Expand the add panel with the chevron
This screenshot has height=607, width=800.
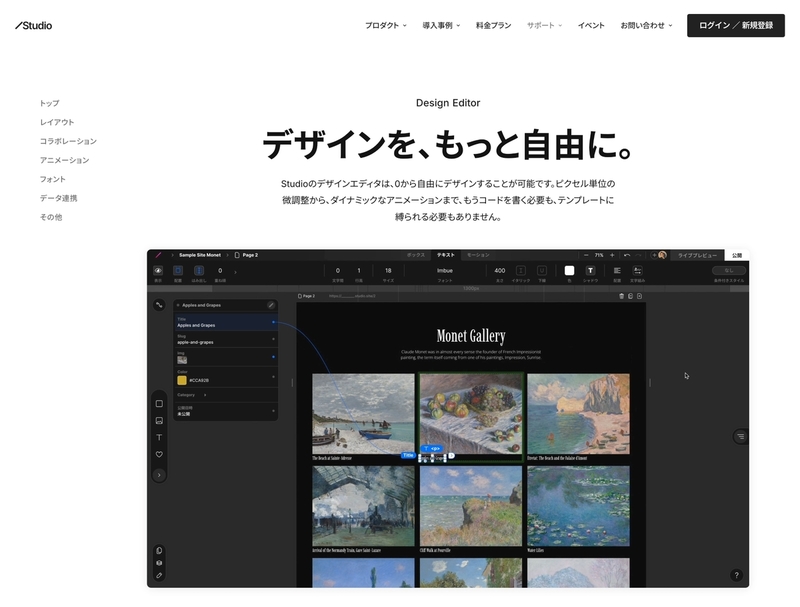tap(159, 475)
